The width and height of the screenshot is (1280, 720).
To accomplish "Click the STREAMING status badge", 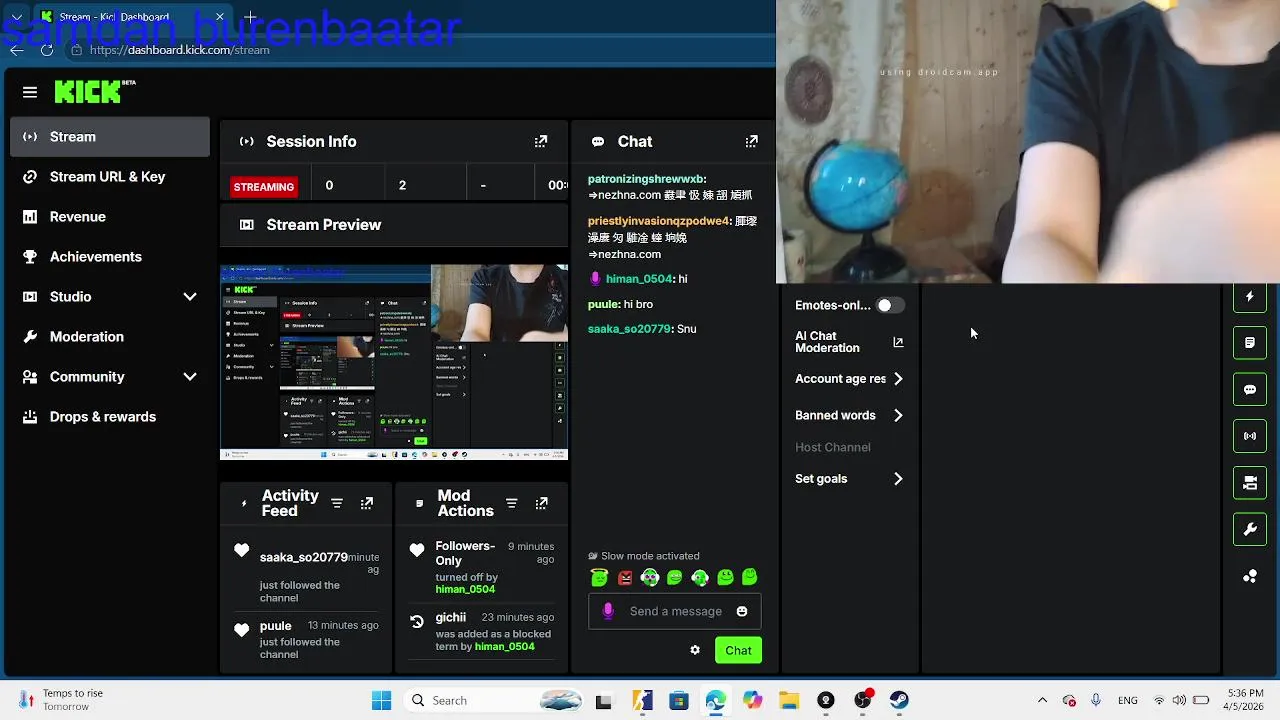I will pos(264,186).
